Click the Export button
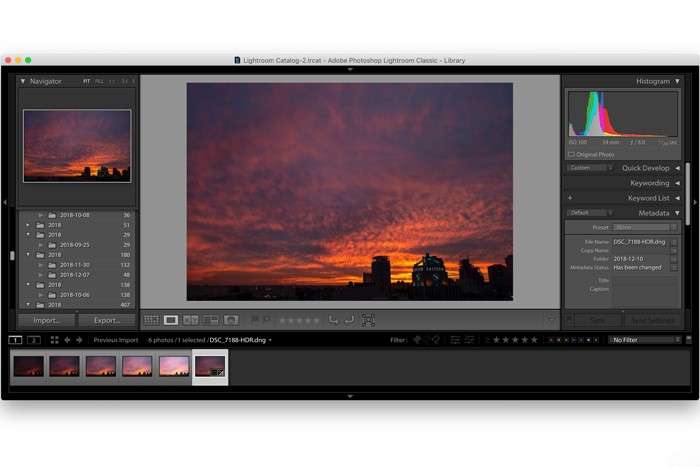The image size is (700, 467). pyautogui.click(x=107, y=320)
